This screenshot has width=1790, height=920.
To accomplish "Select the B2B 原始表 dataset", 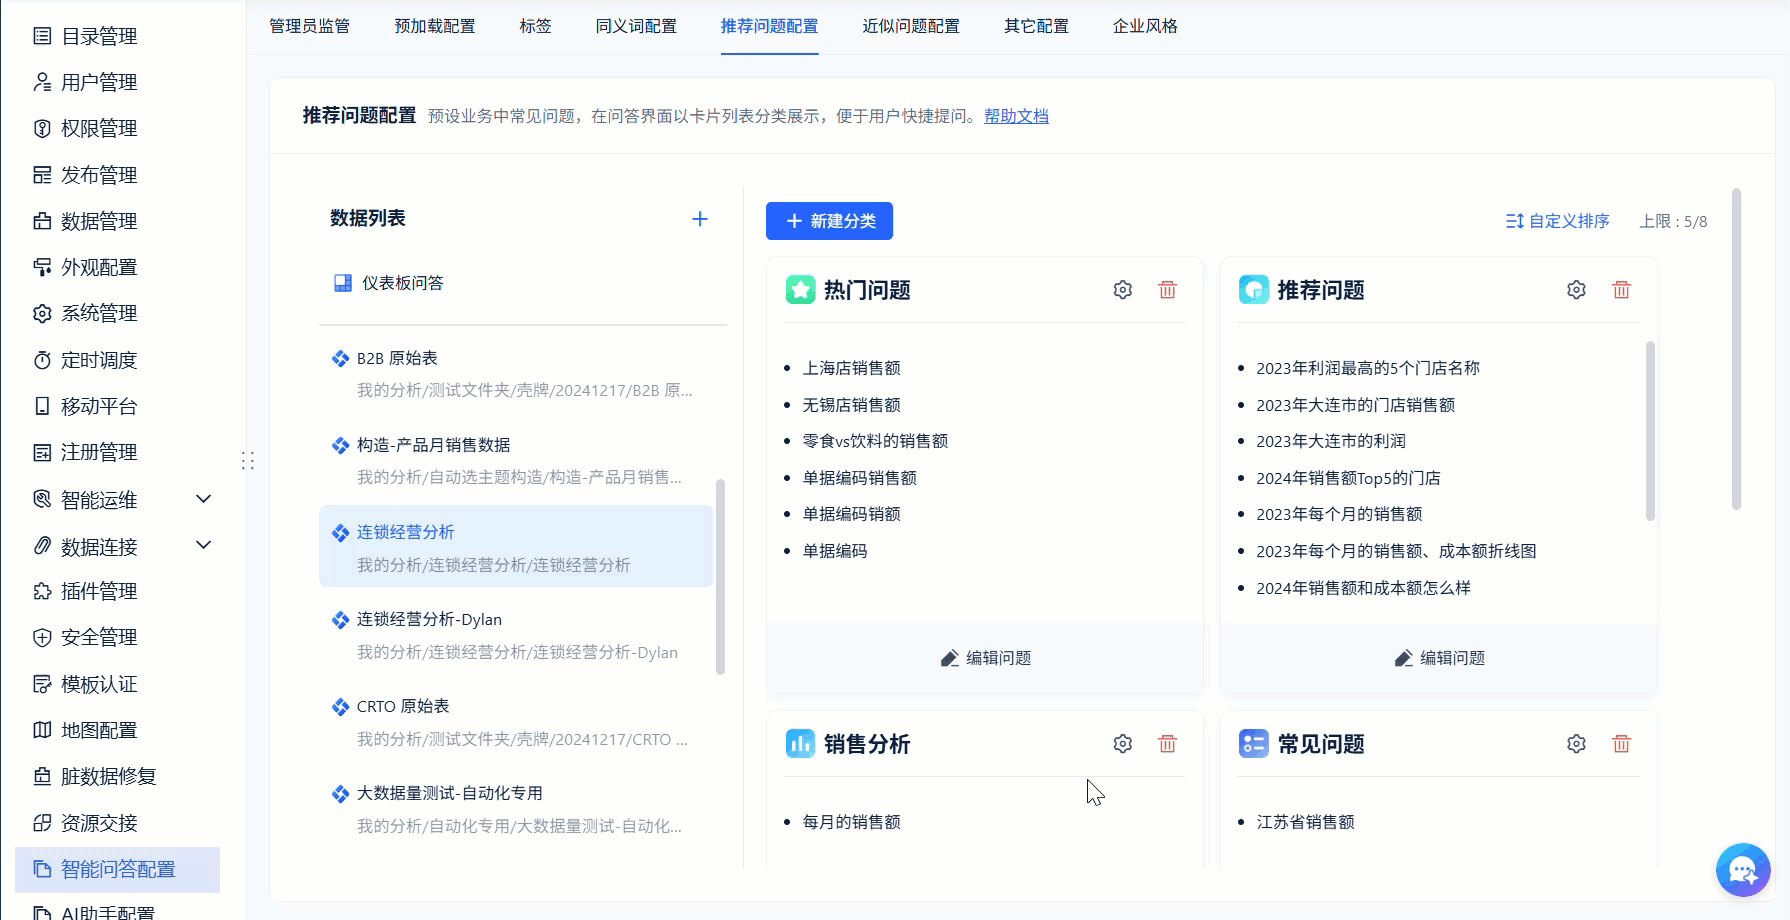I will [516, 374].
